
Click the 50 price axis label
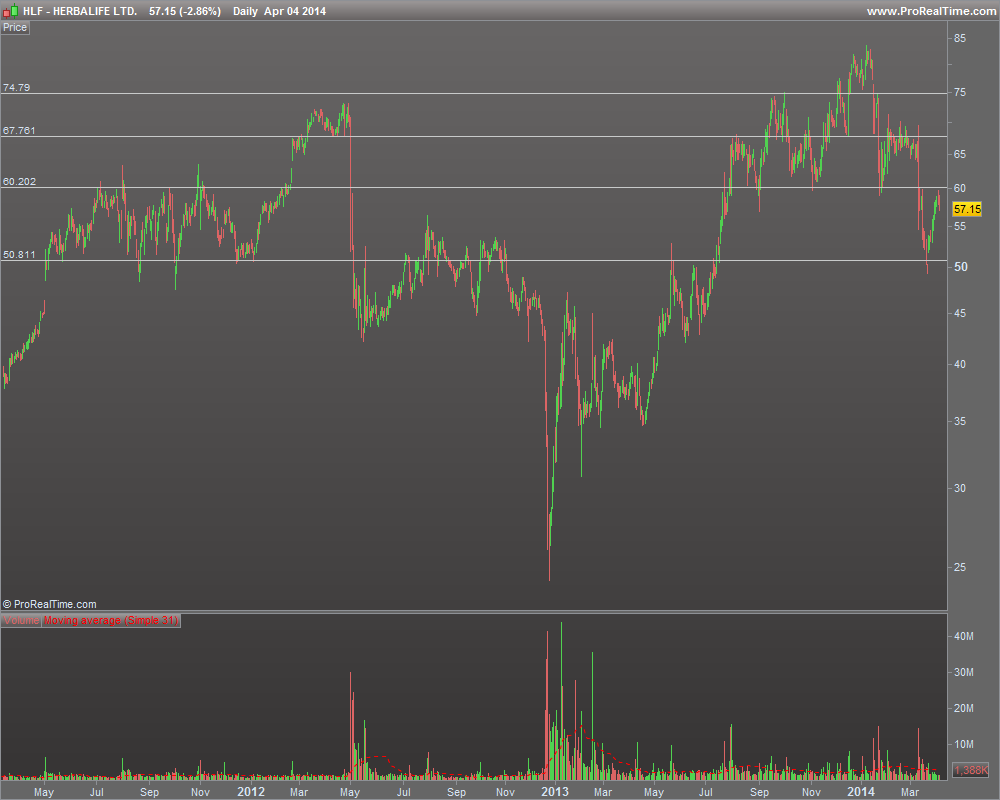click(960, 267)
